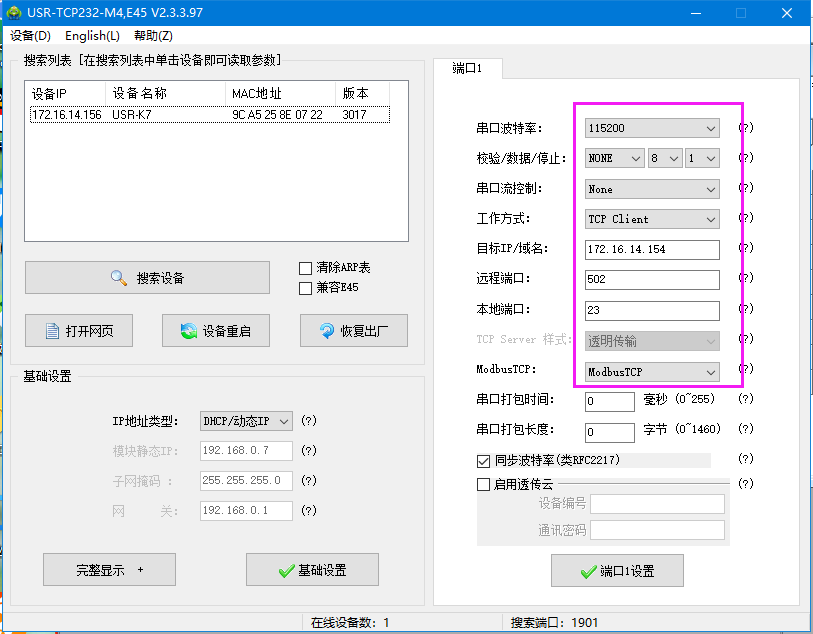Open the 设备(D) menu
The height and width of the screenshot is (634, 813).
30,35
